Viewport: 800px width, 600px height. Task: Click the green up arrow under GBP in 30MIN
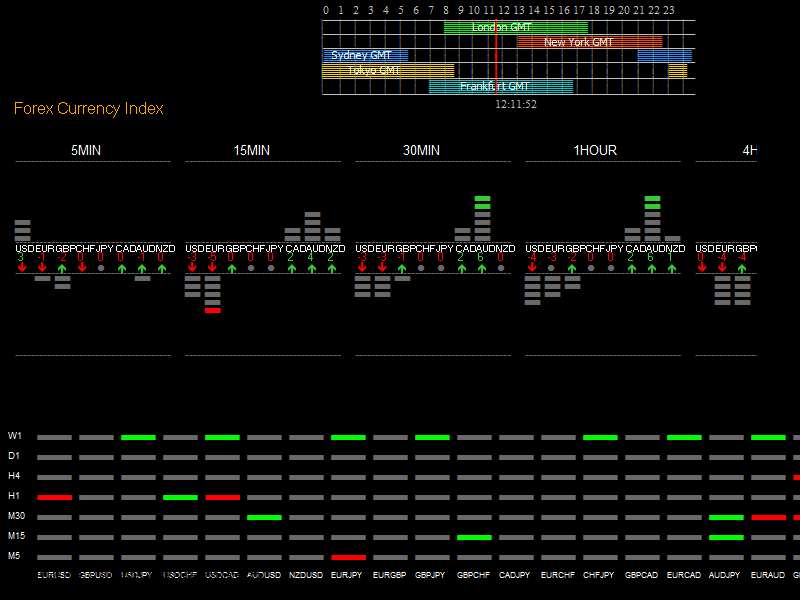tap(402, 268)
